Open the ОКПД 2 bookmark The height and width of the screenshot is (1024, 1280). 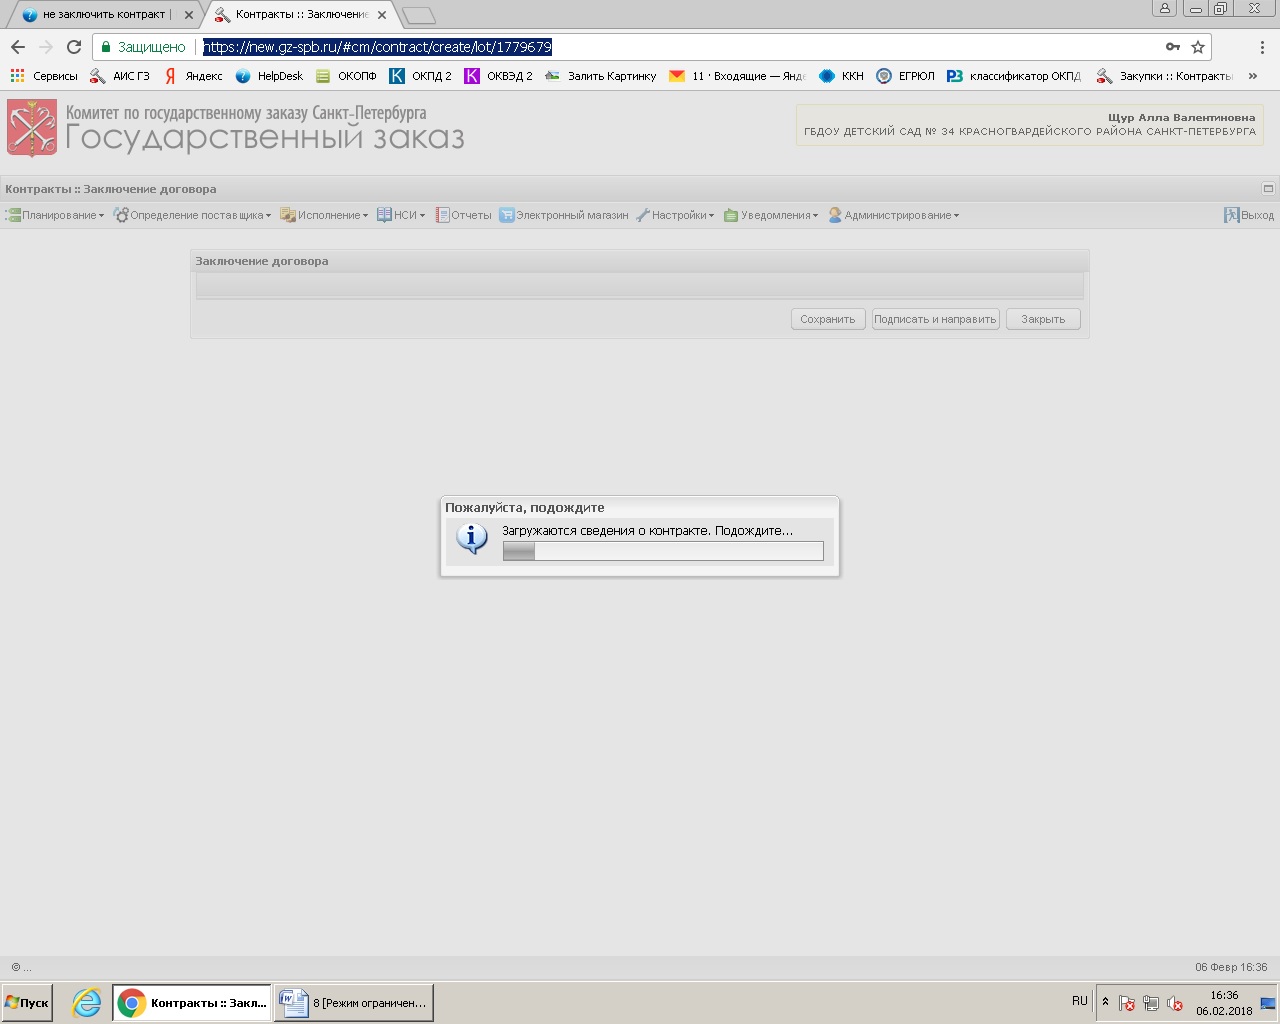(x=420, y=76)
